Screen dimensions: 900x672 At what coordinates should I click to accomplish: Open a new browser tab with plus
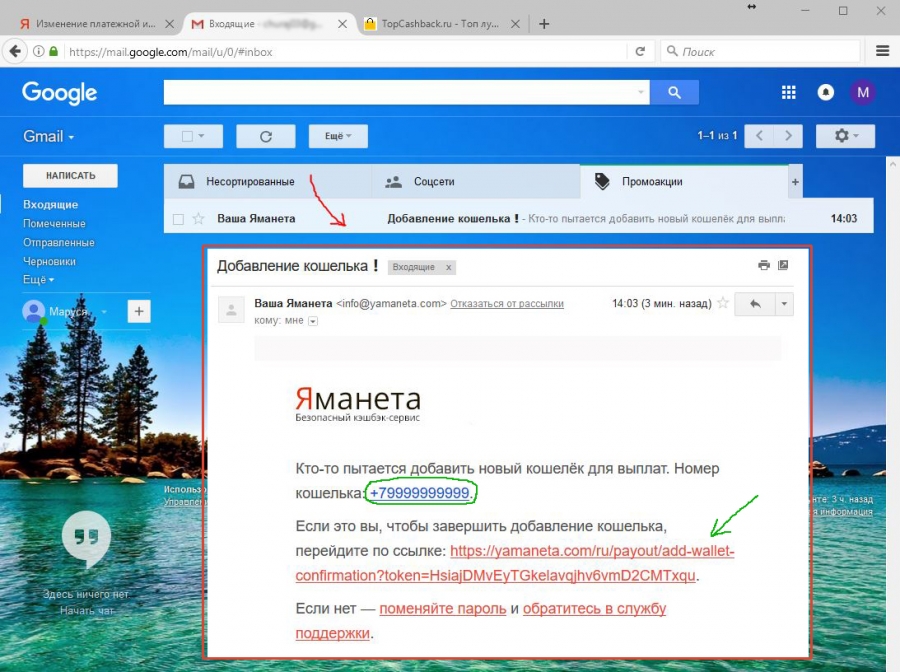[544, 24]
